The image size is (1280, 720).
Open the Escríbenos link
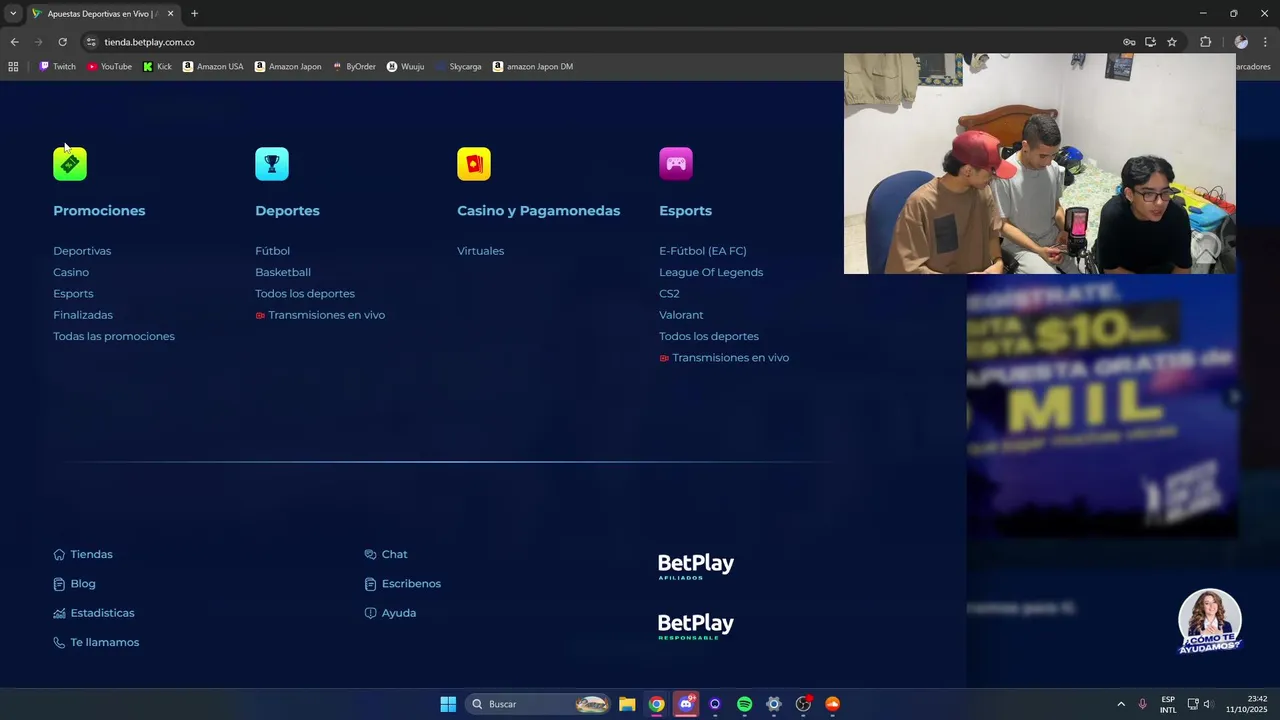pyautogui.click(x=403, y=584)
